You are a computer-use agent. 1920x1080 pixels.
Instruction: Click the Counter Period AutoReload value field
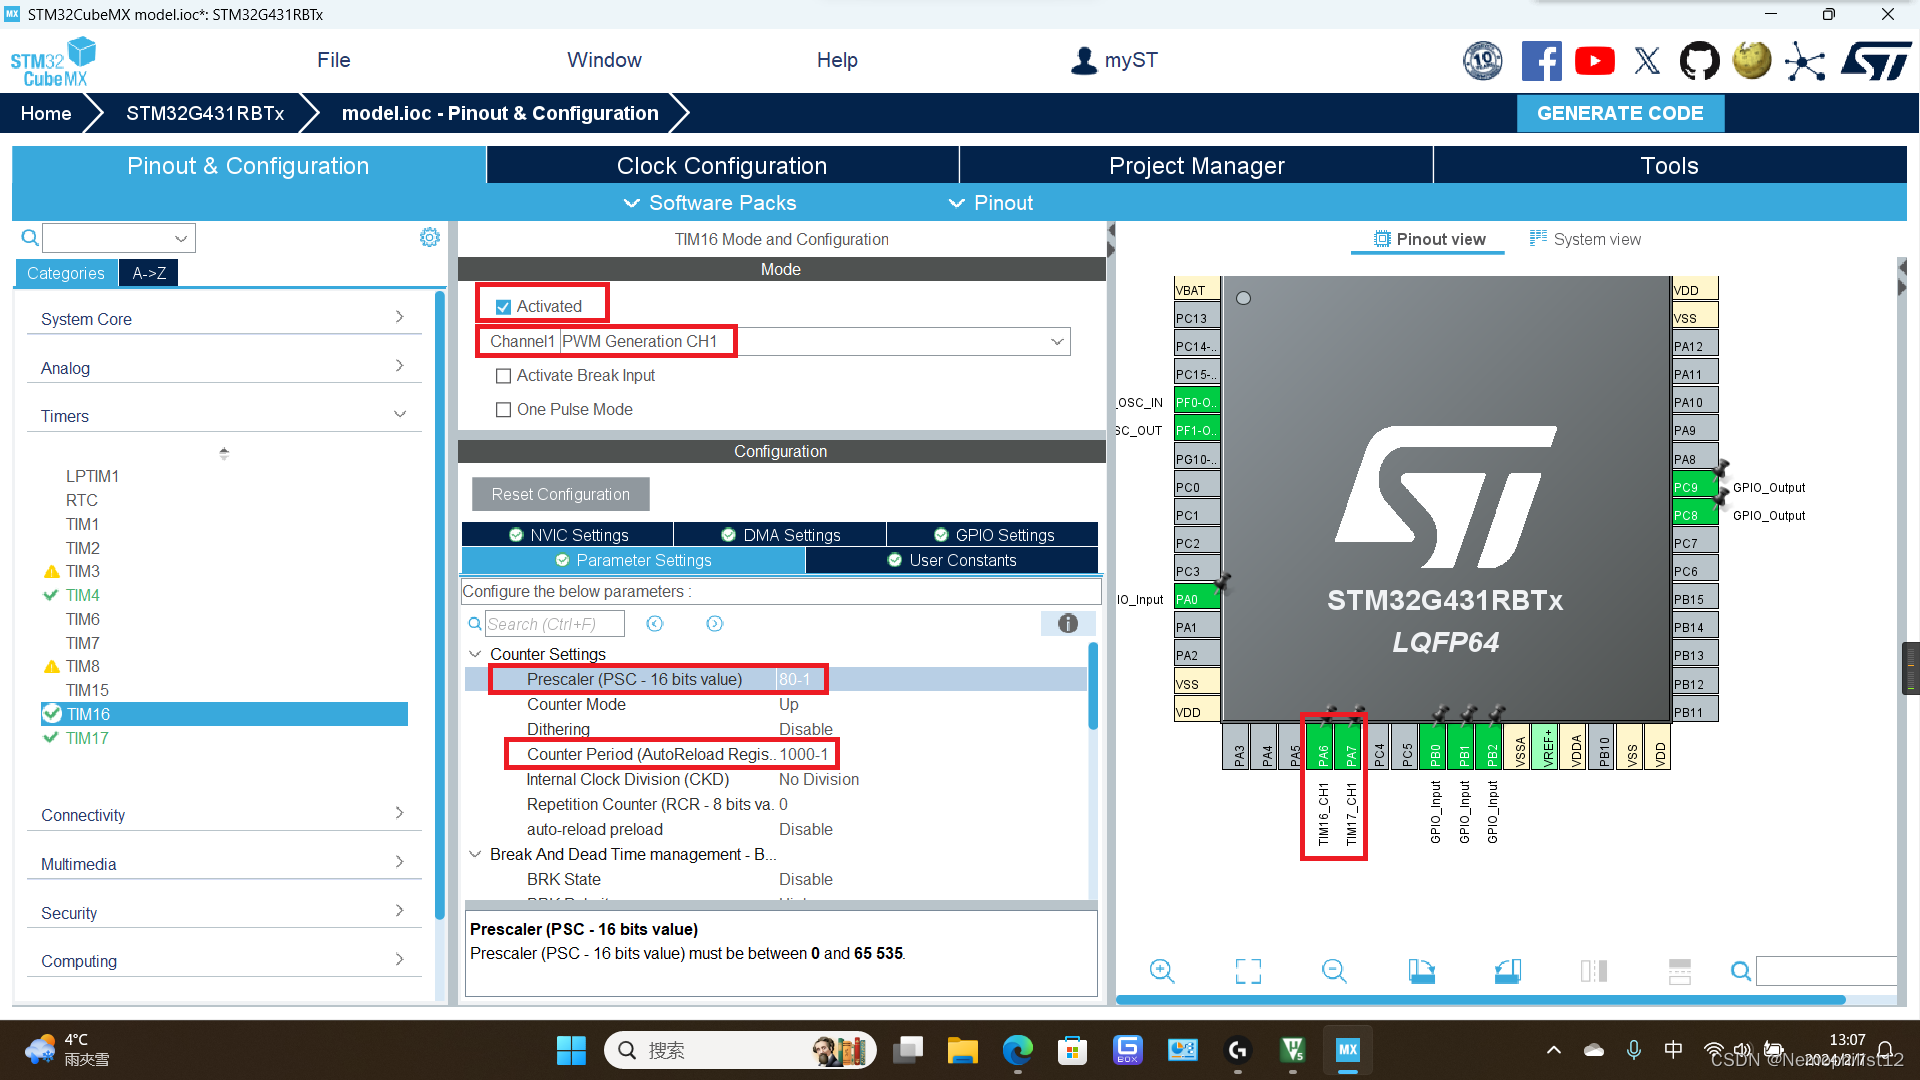pos(804,754)
